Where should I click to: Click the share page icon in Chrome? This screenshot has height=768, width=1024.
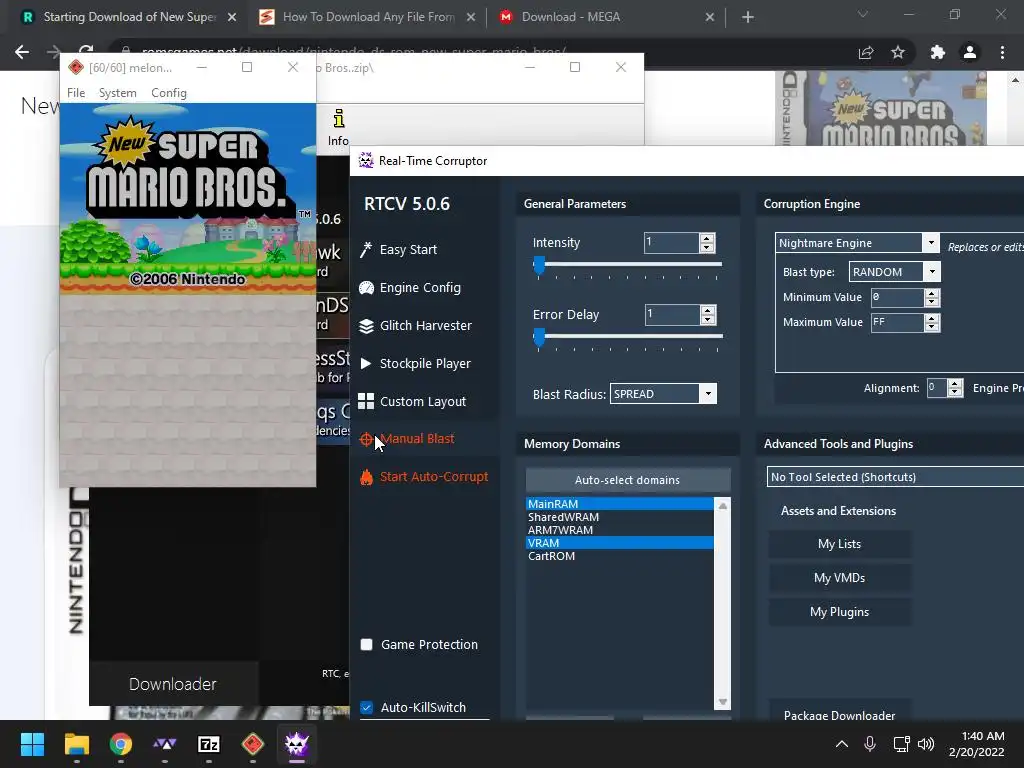(x=866, y=52)
